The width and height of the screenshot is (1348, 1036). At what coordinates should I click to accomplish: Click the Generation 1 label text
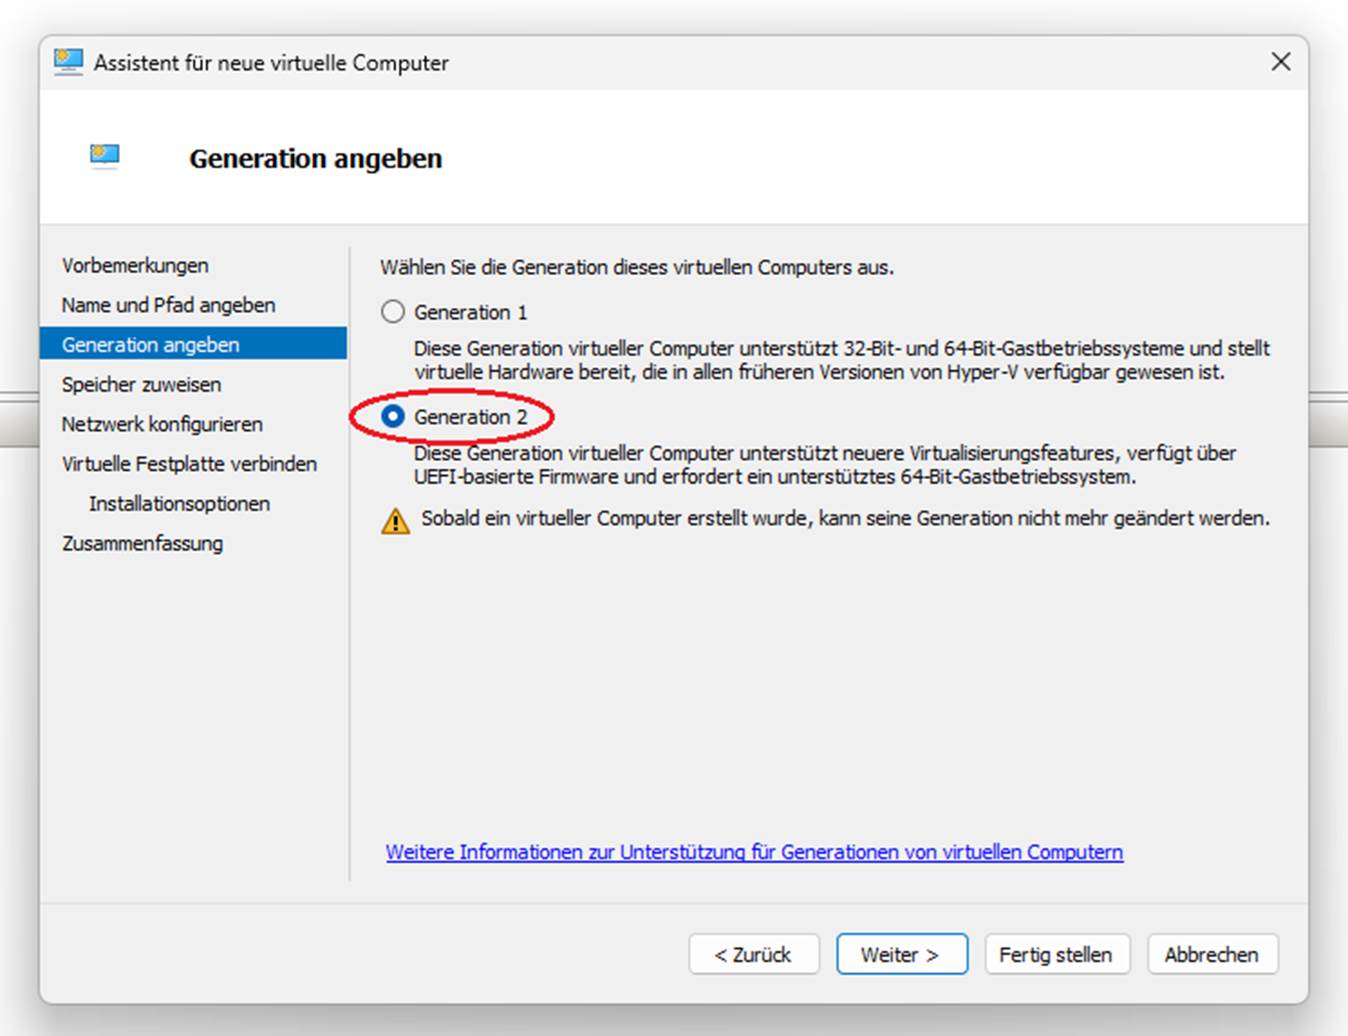click(470, 313)
